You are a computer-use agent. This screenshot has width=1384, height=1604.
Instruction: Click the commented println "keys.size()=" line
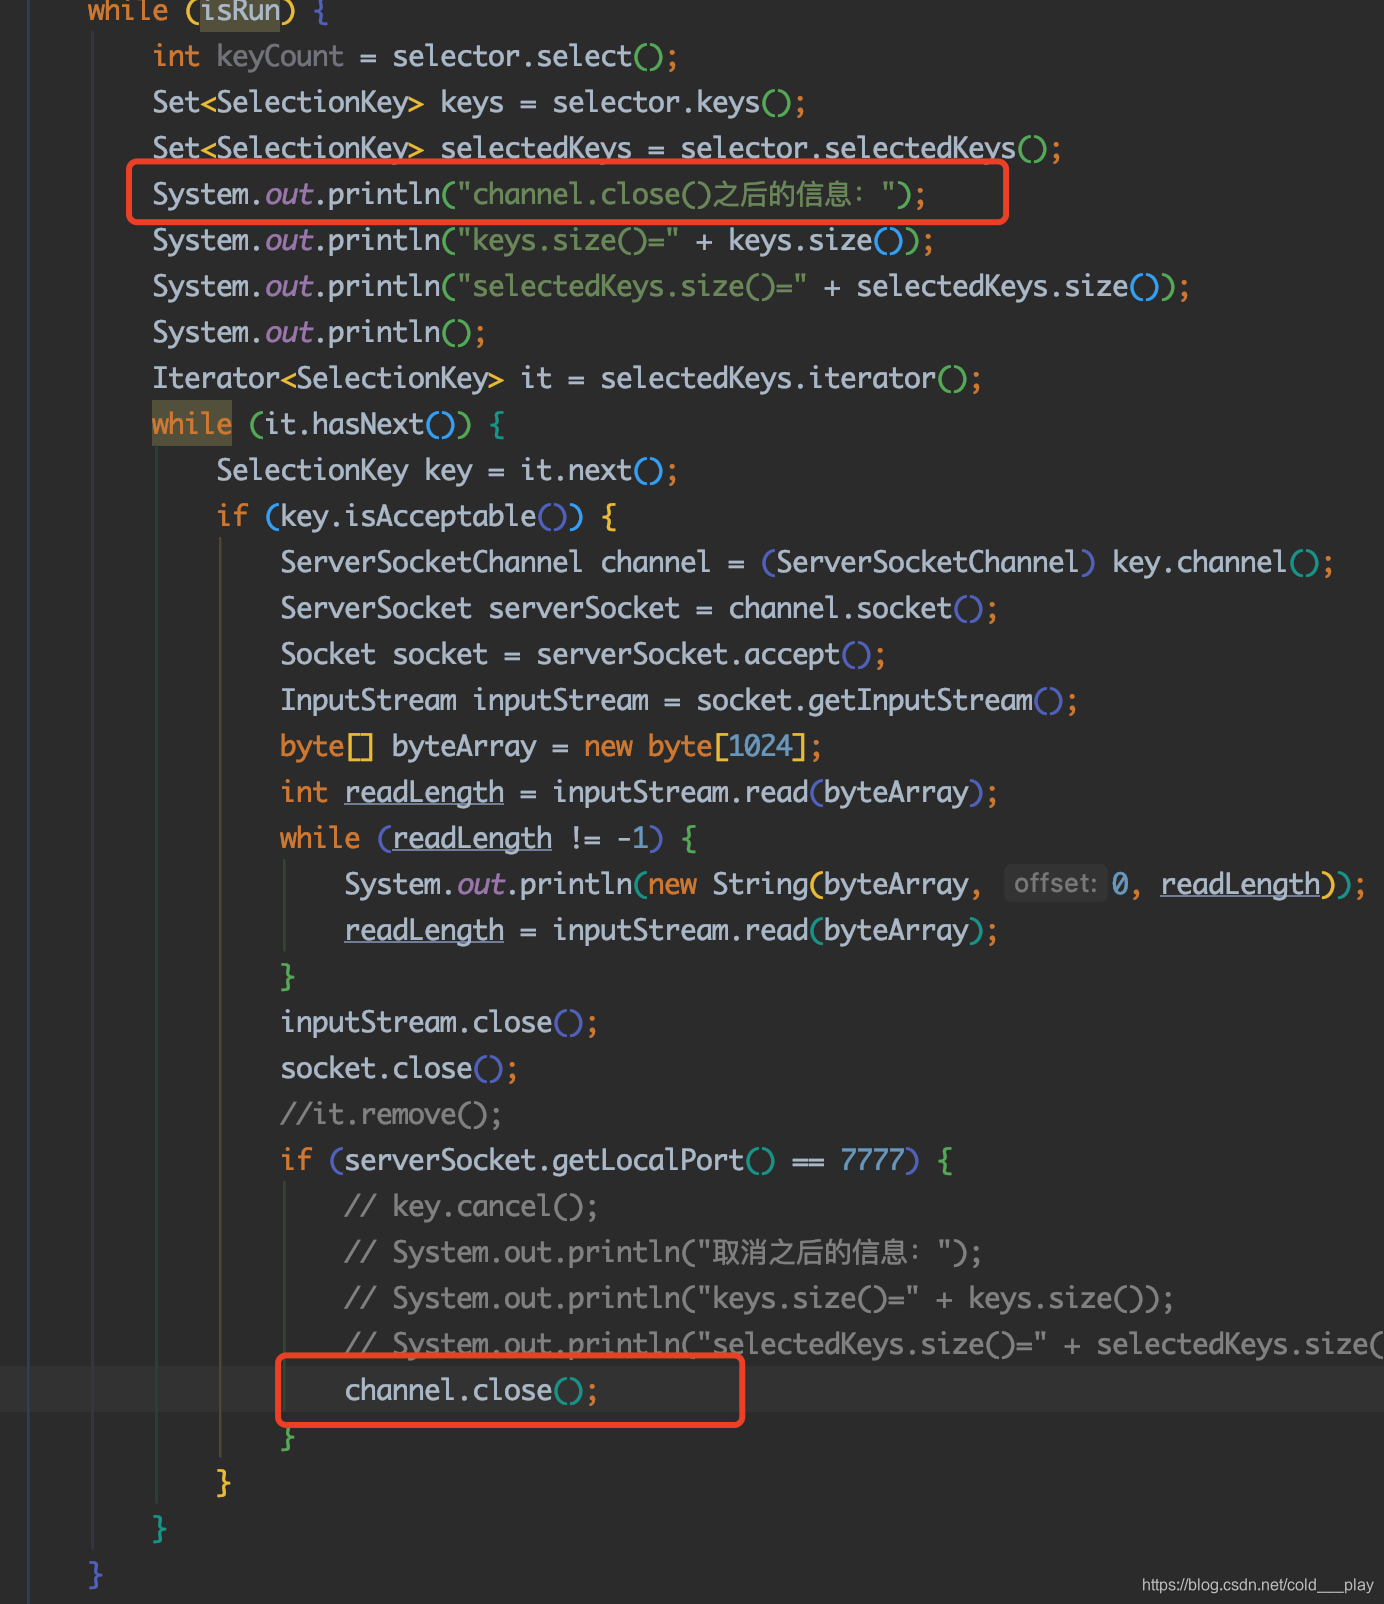coord(759,1299)
